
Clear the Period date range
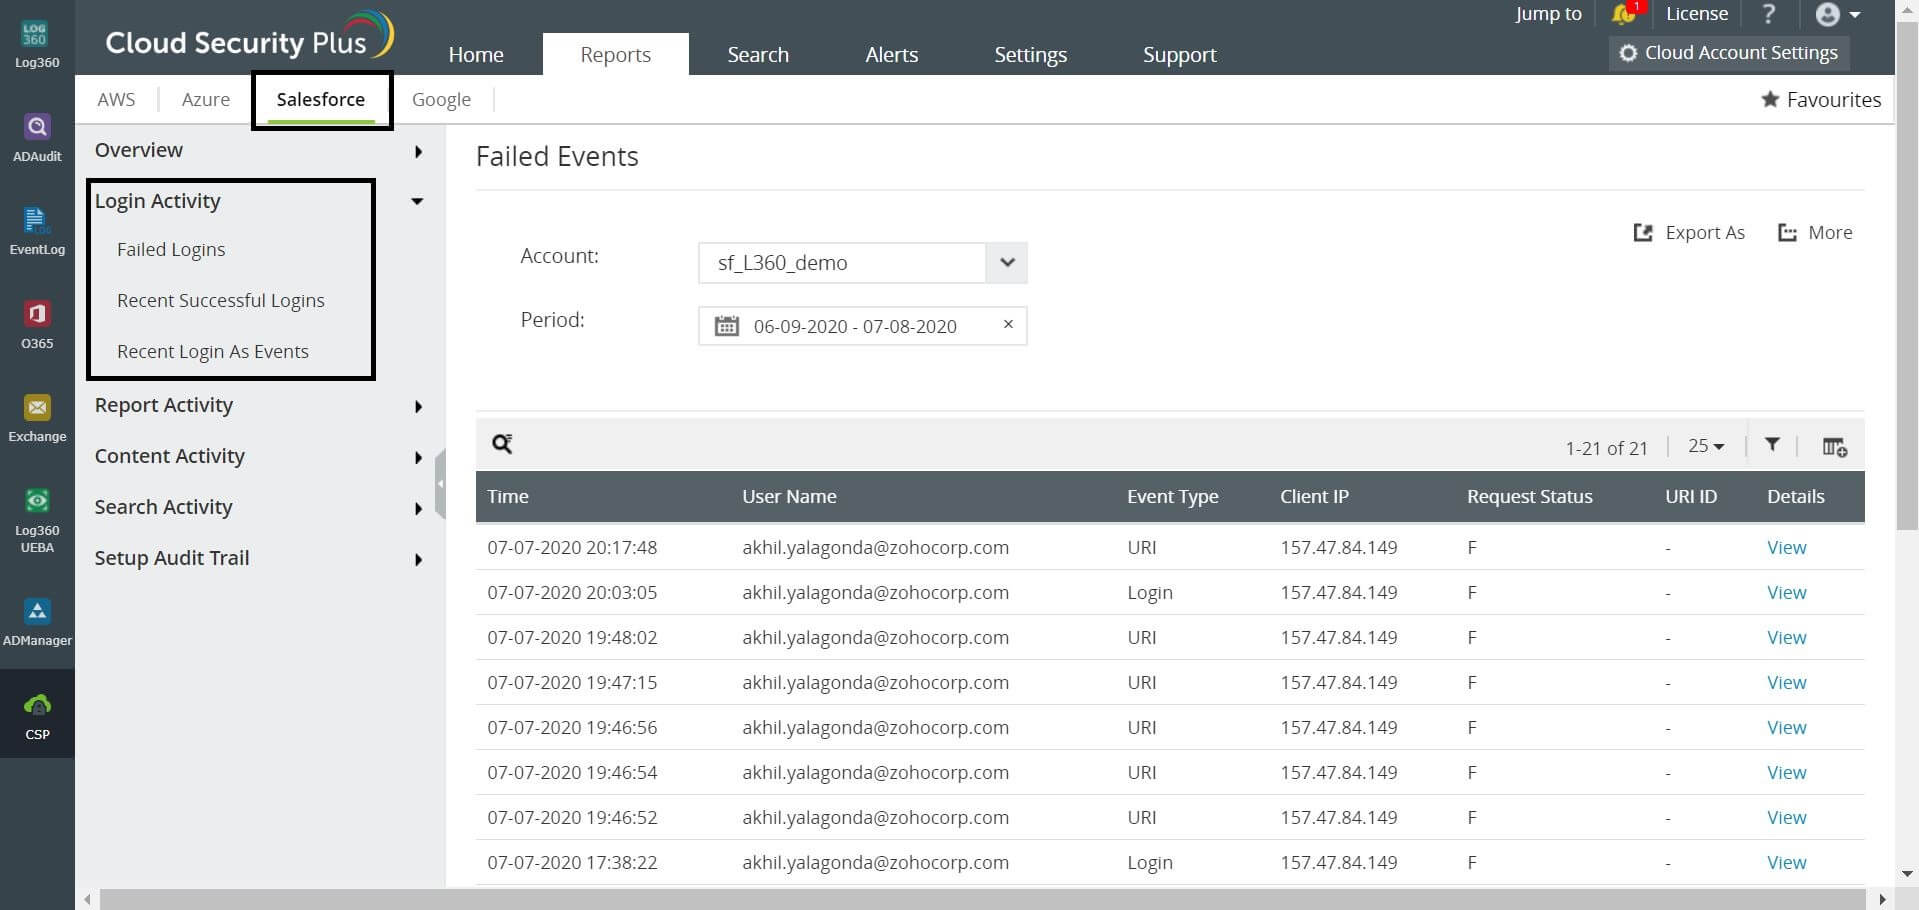(1008, 324)
